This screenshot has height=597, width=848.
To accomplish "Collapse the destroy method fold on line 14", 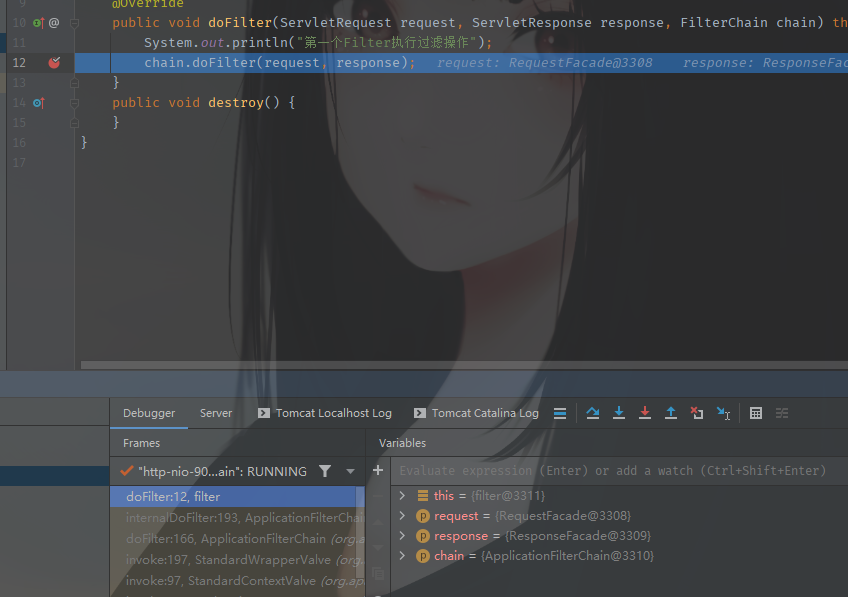I will point(75,103).
